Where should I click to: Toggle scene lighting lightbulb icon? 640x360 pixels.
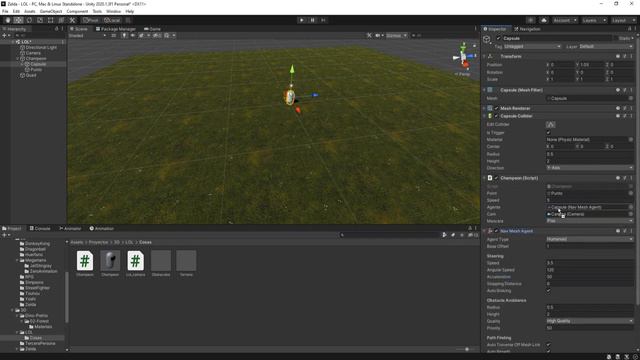click(x=124, y=36)
